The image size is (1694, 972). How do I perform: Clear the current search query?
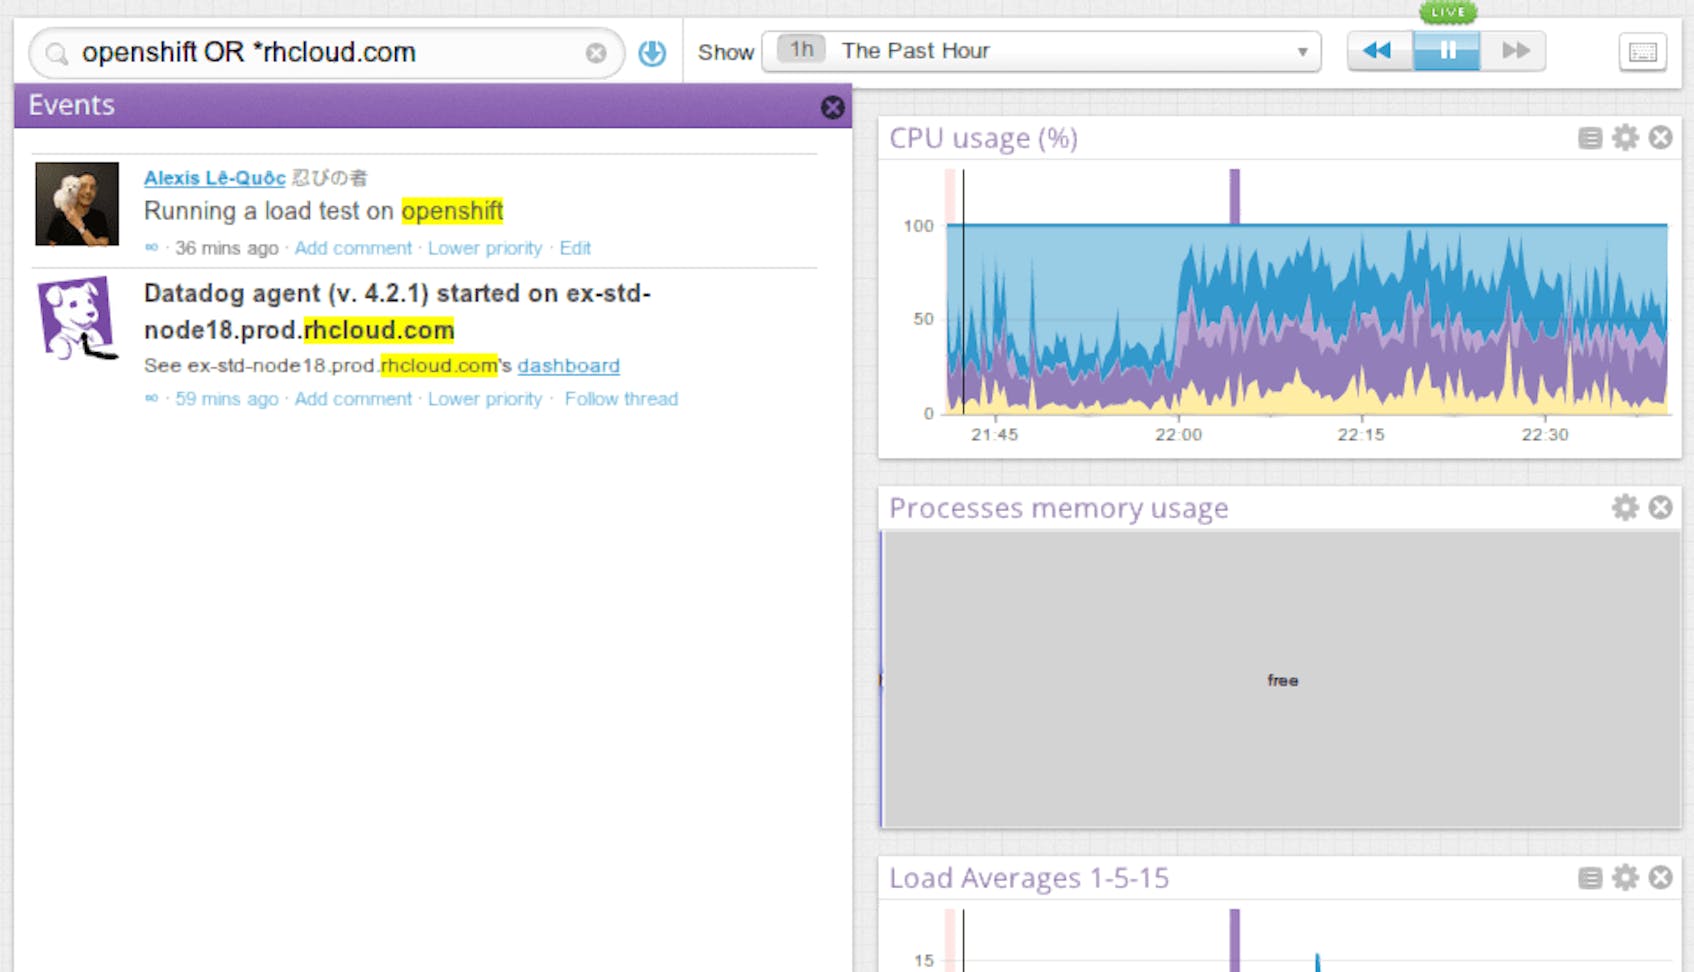[x=595, y=53]
